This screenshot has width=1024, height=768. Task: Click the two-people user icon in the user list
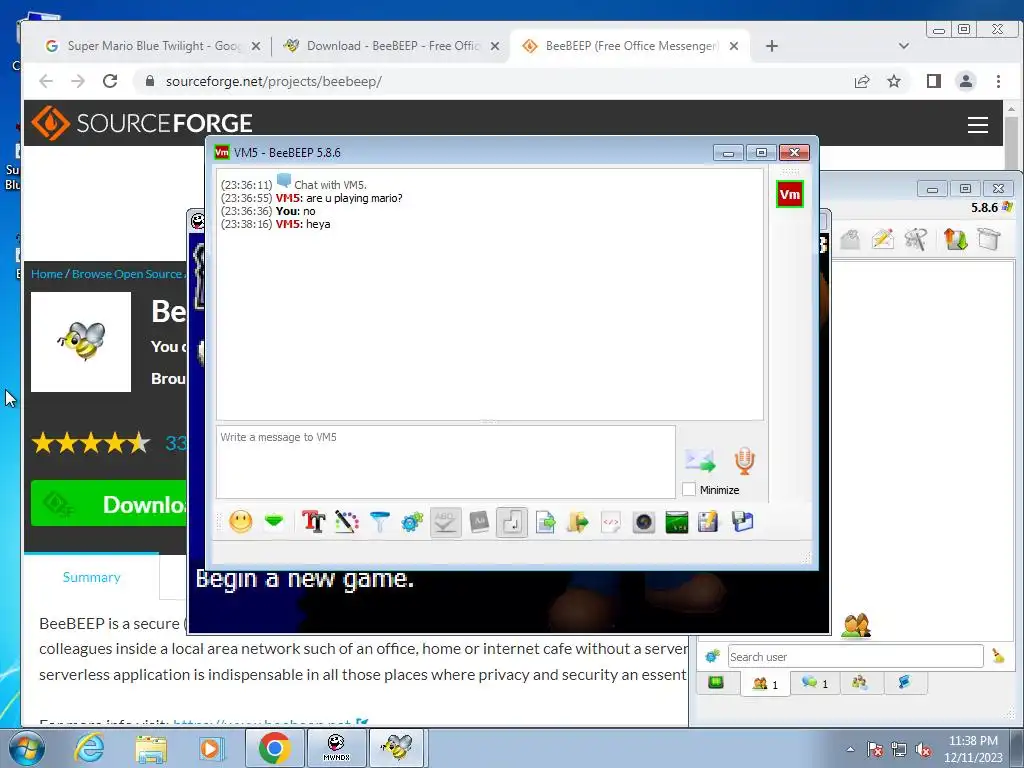click(x=857, y=626)
